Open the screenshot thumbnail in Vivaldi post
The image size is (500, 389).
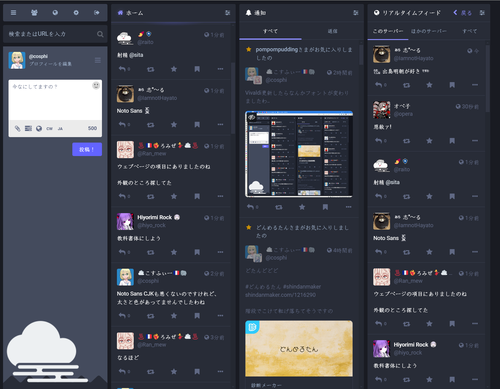pyautogui.click(x=299, y=154)
